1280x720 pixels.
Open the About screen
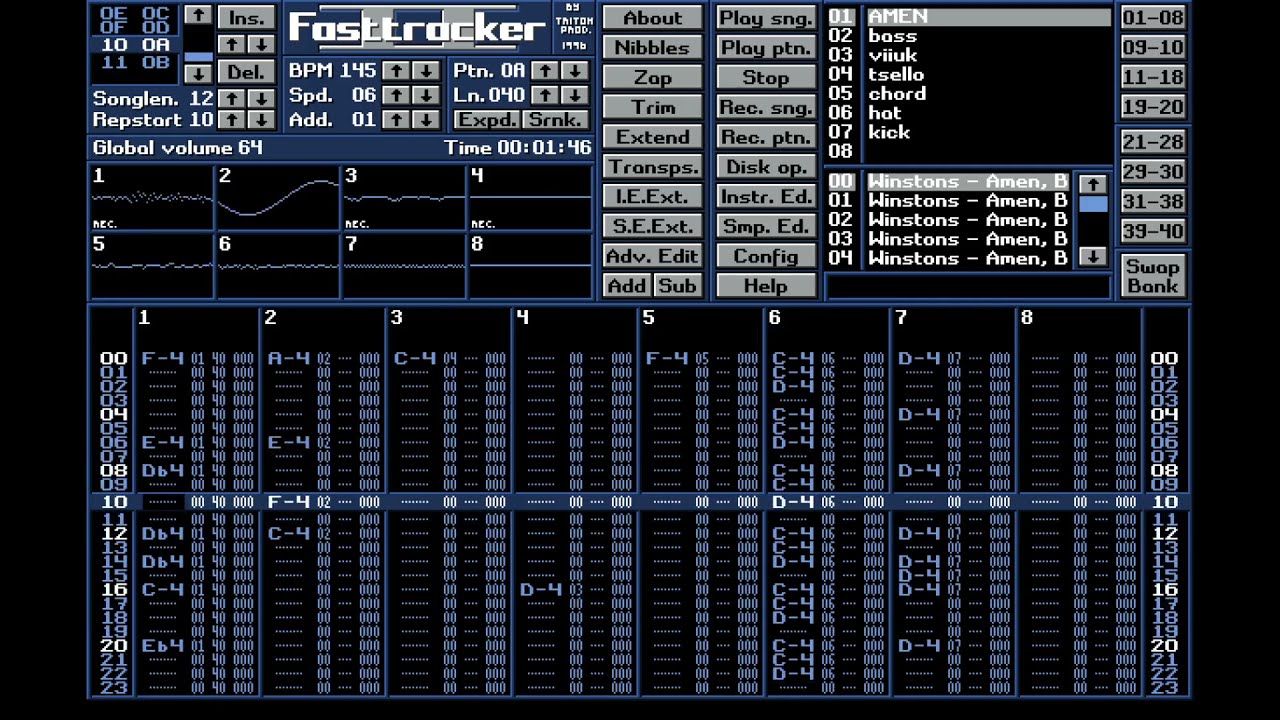click(x=652, y=18)
